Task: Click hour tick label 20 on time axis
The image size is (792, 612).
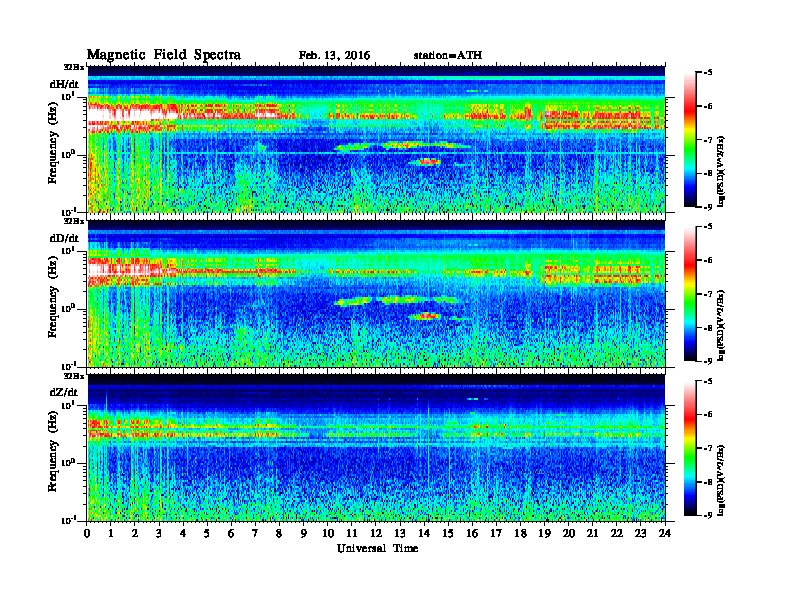Action: tap(569, 534)
